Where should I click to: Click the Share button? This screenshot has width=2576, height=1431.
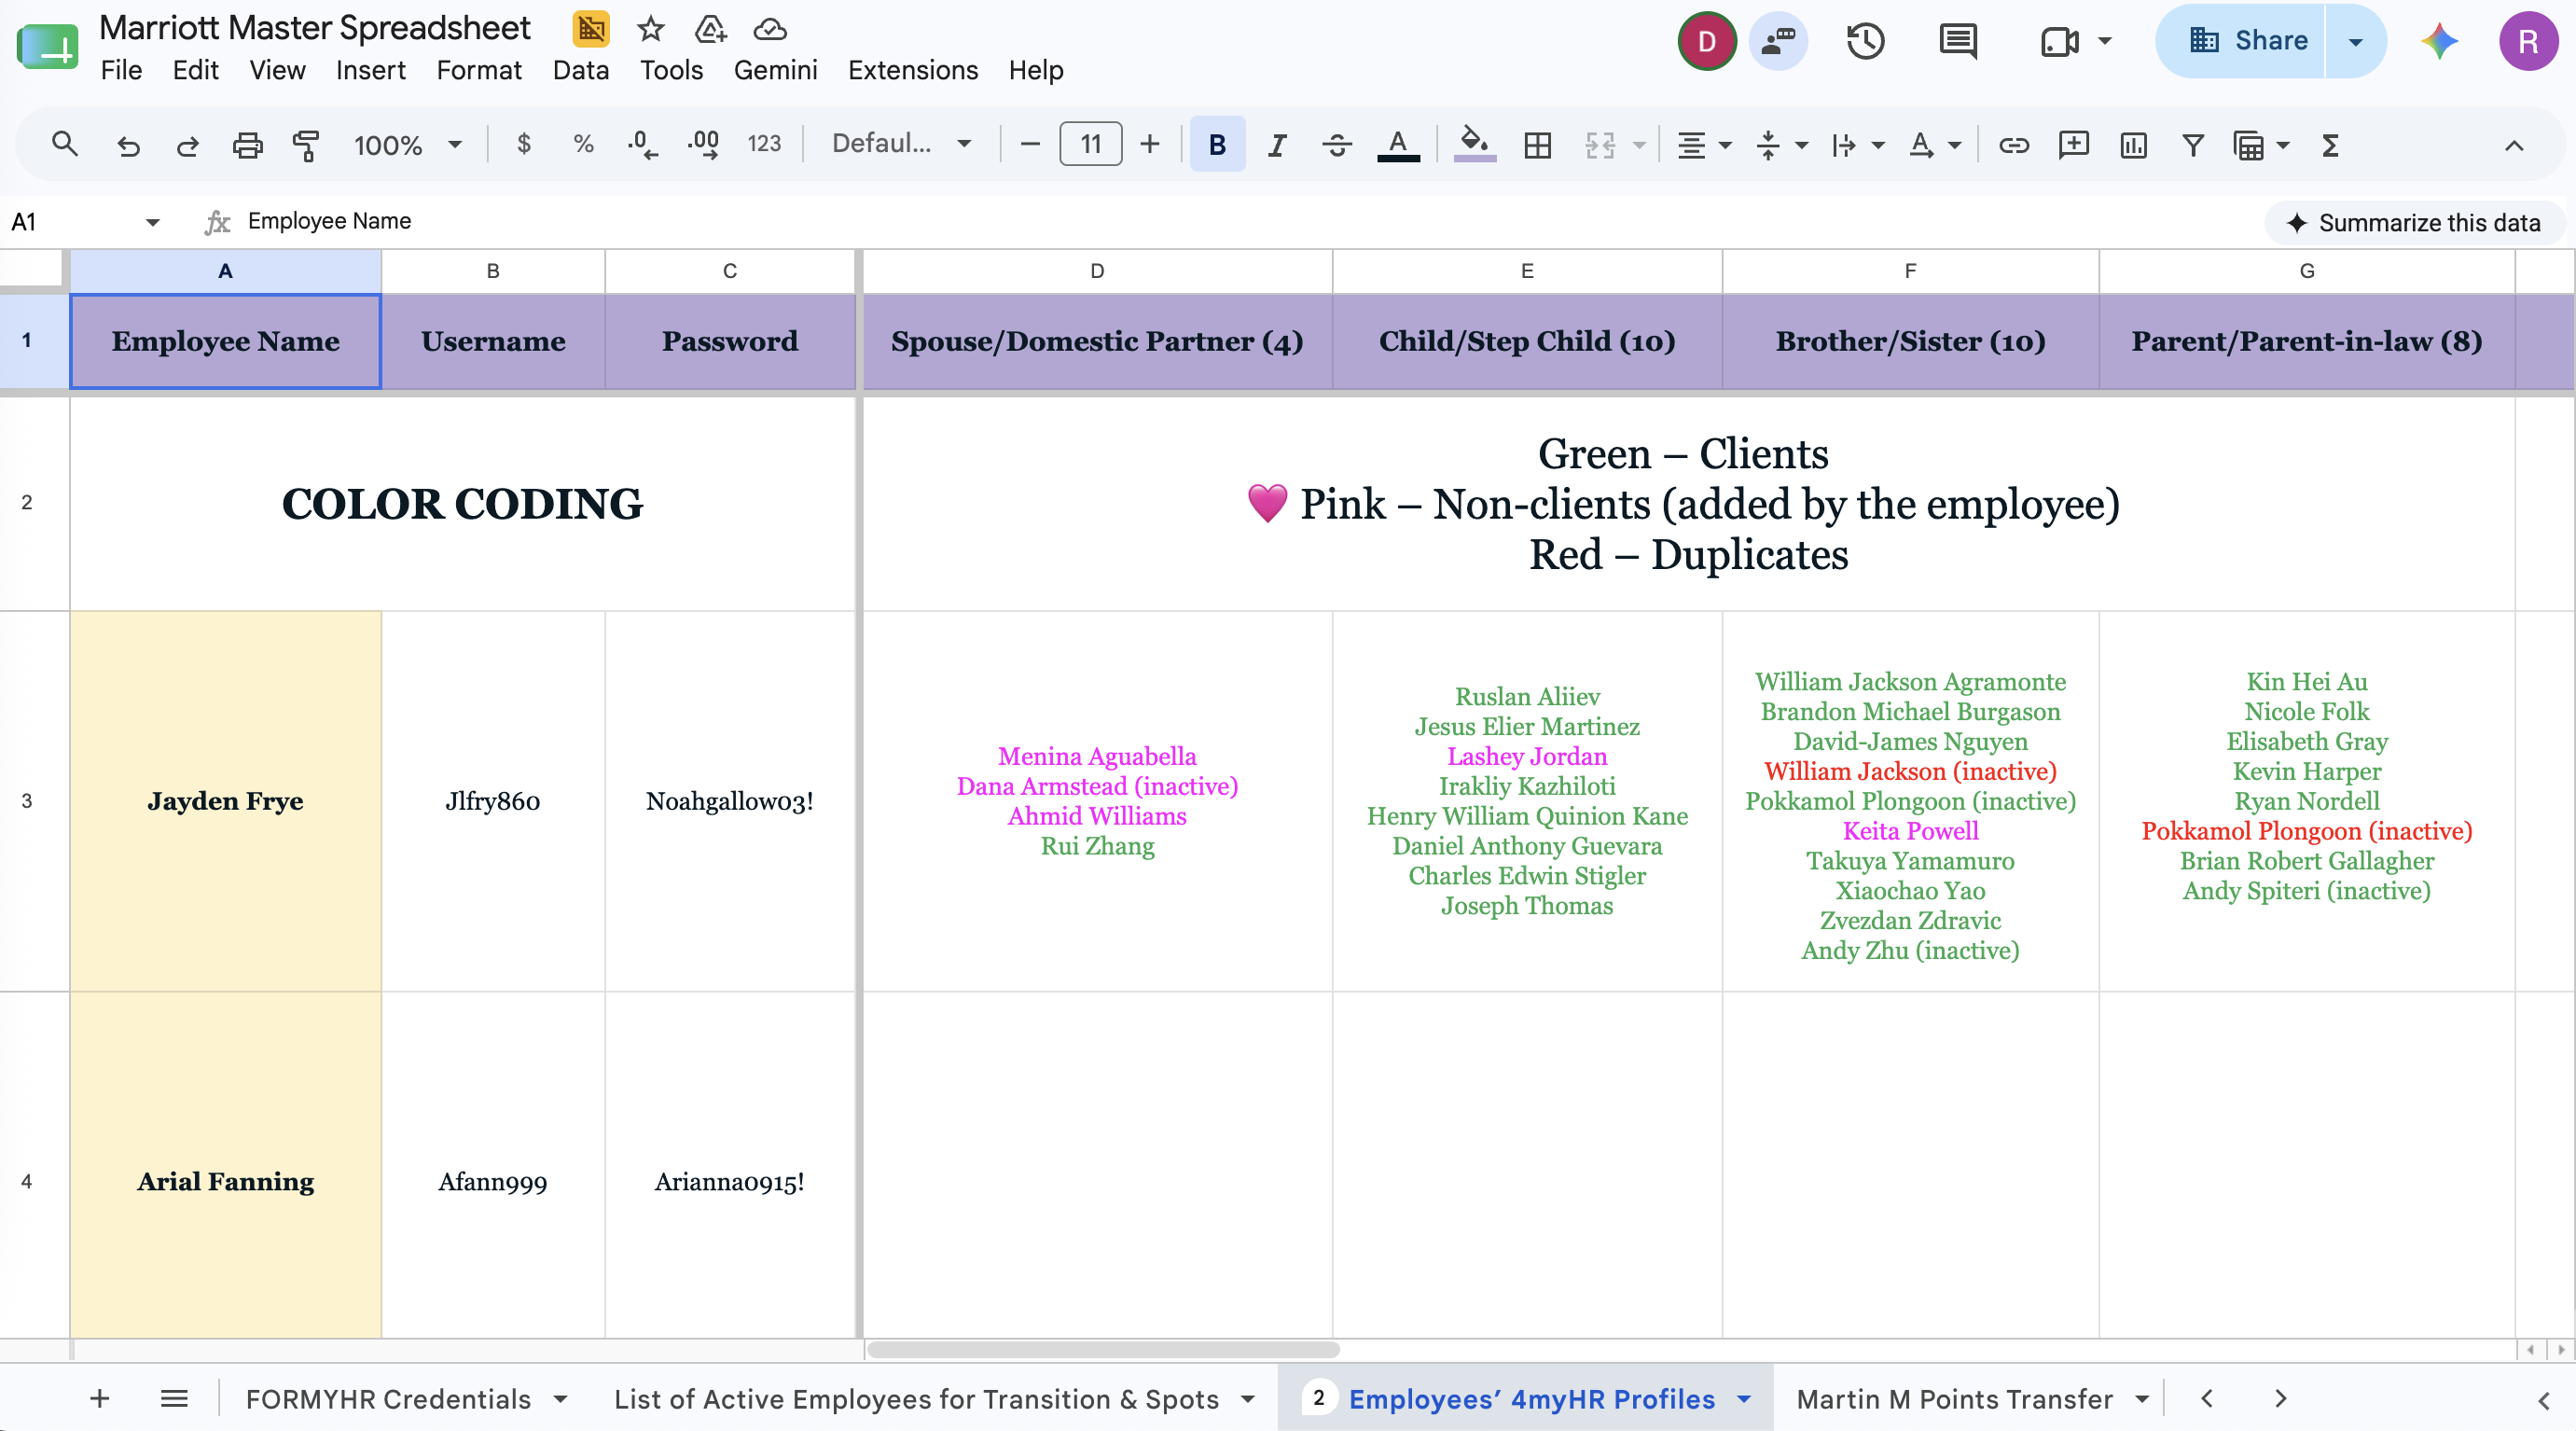tap(2248, 41)
